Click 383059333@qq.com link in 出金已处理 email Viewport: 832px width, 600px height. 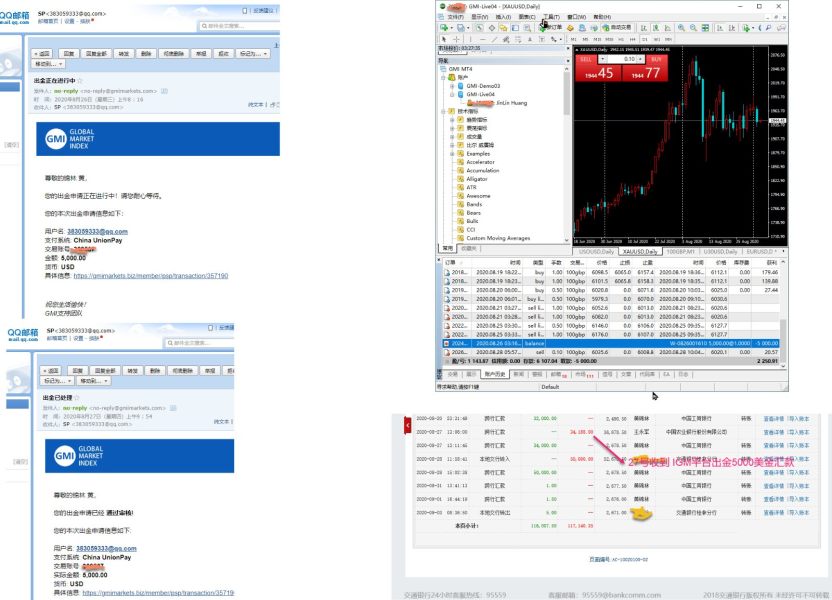click(106, 549)
